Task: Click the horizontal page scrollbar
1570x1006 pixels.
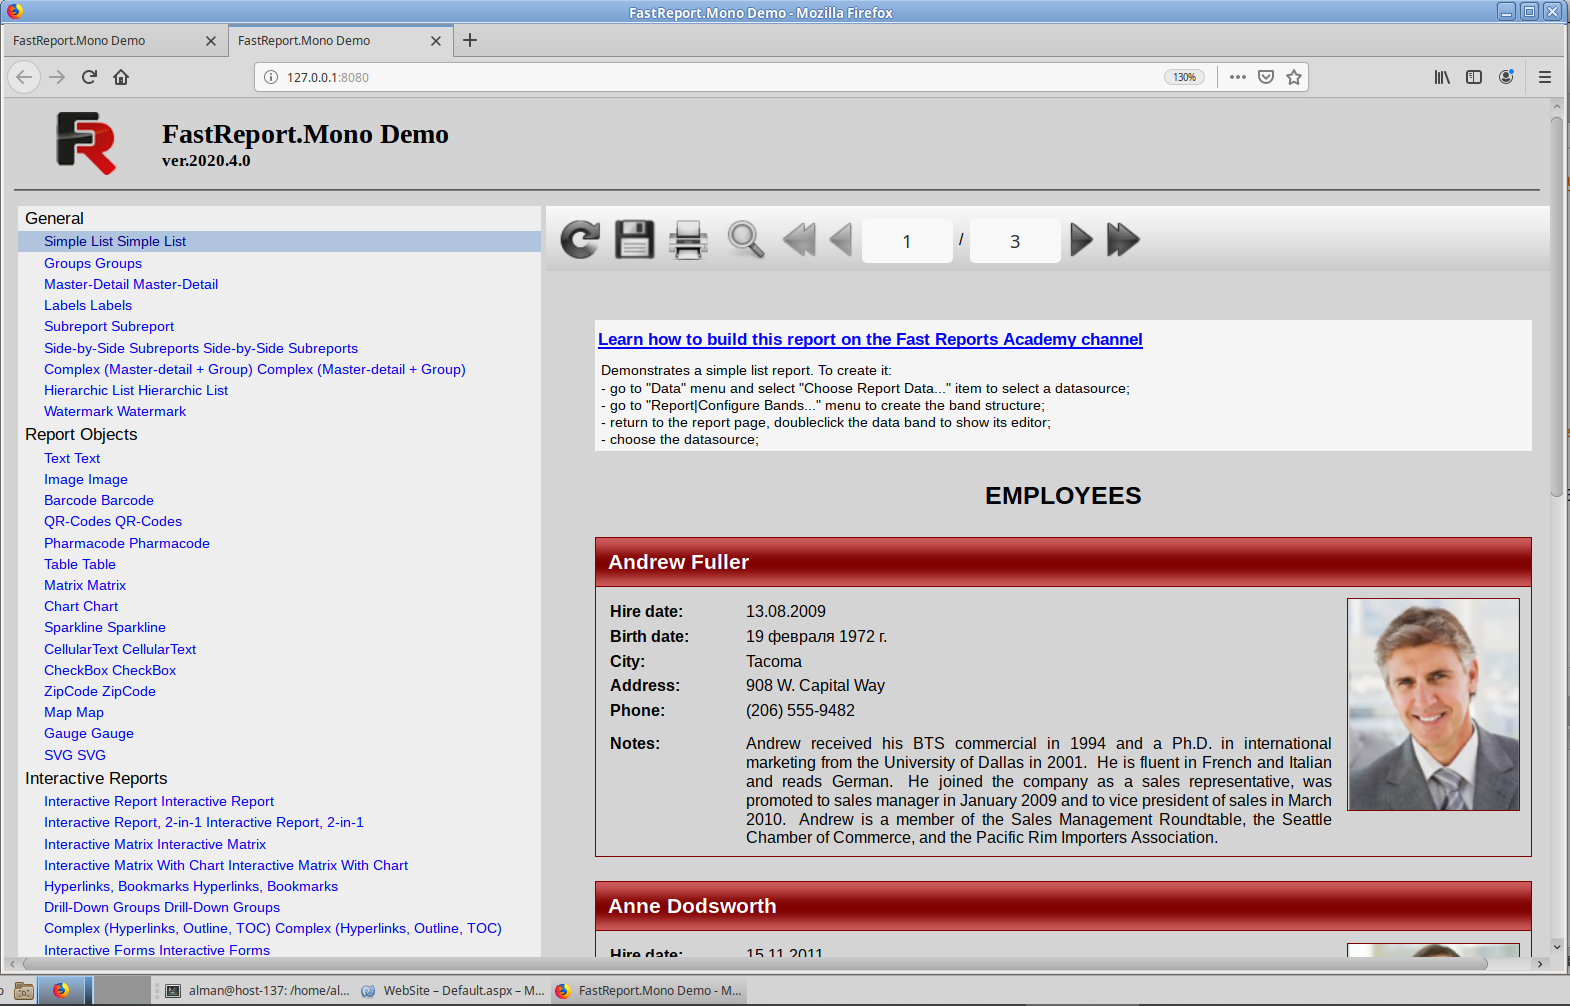Action: 755,964
